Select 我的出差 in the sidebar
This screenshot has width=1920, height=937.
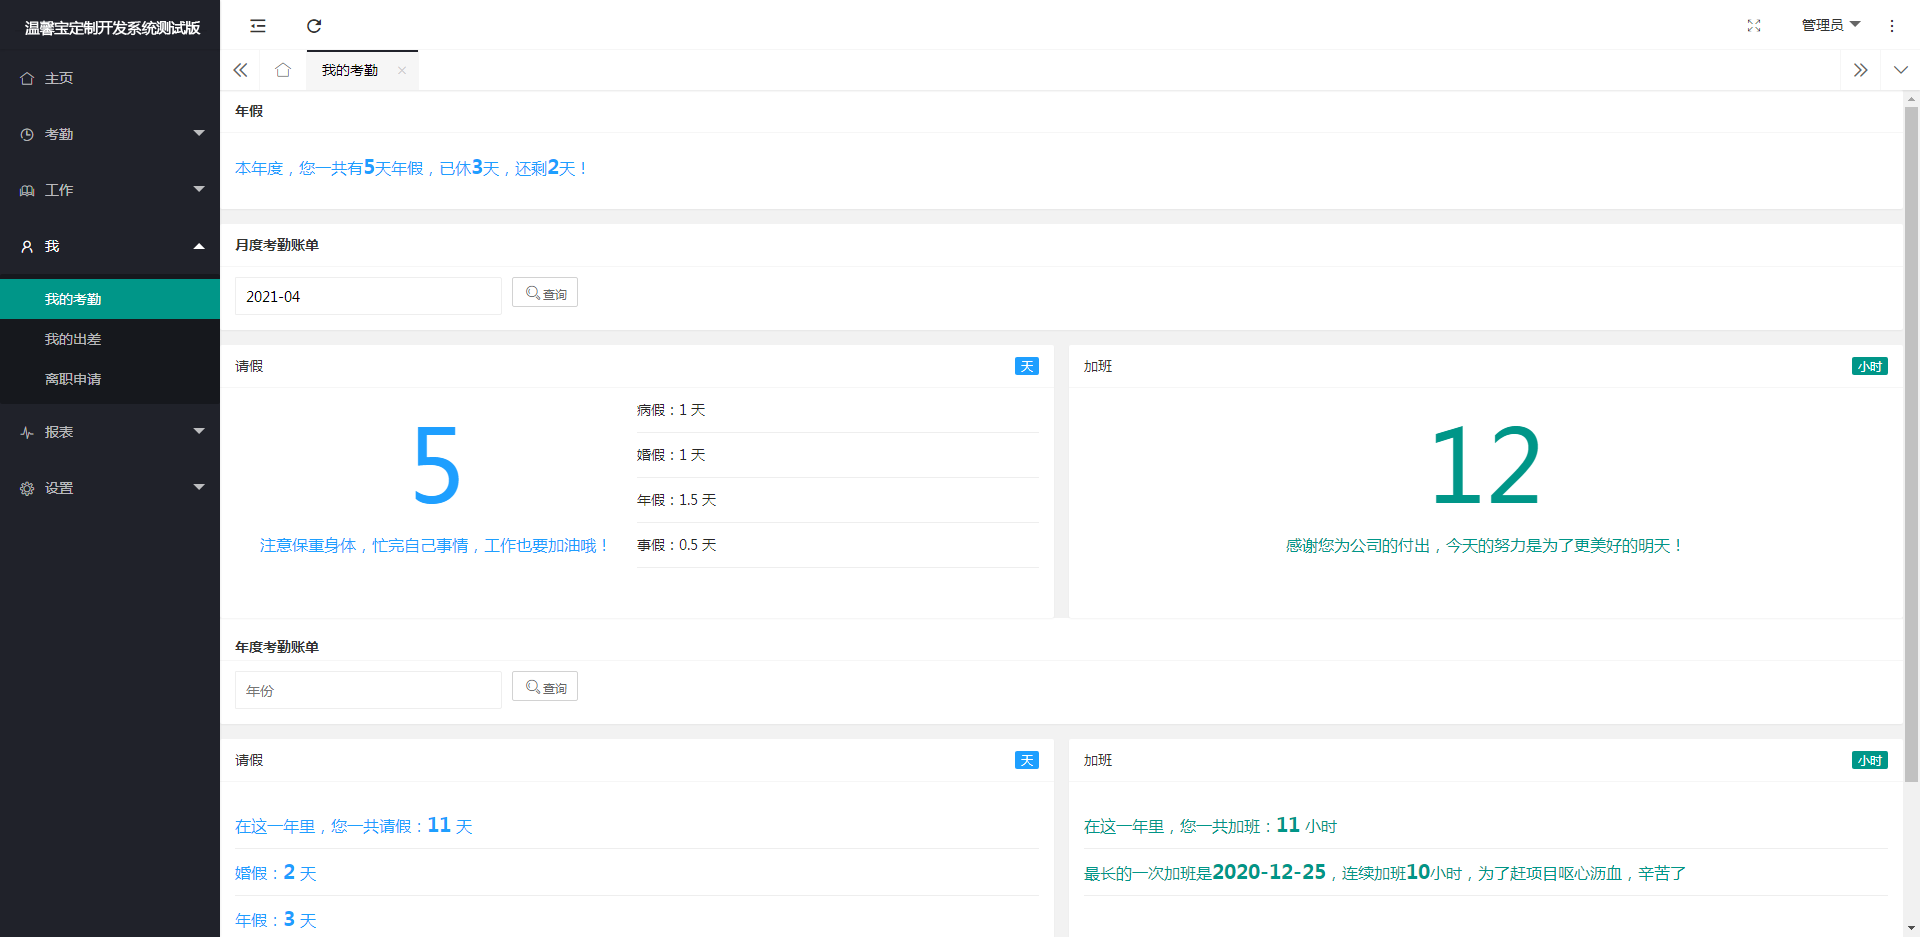coord(73,339)
